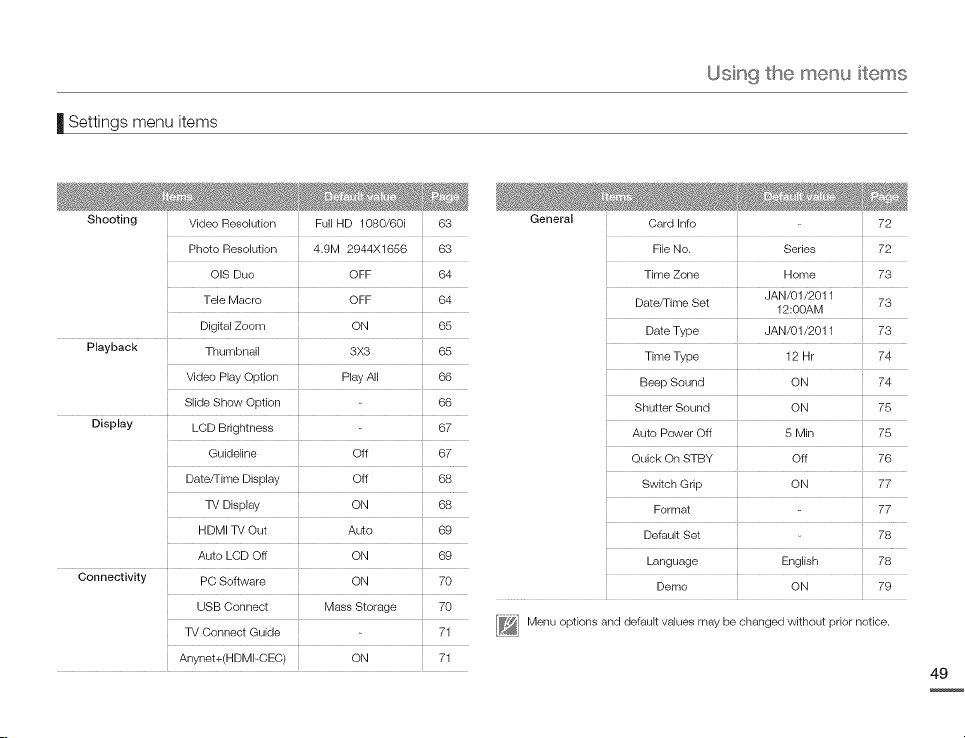This screenshot has width=965, height=738.
Task: Select the HDMI TV Out item
Action: 232,530
